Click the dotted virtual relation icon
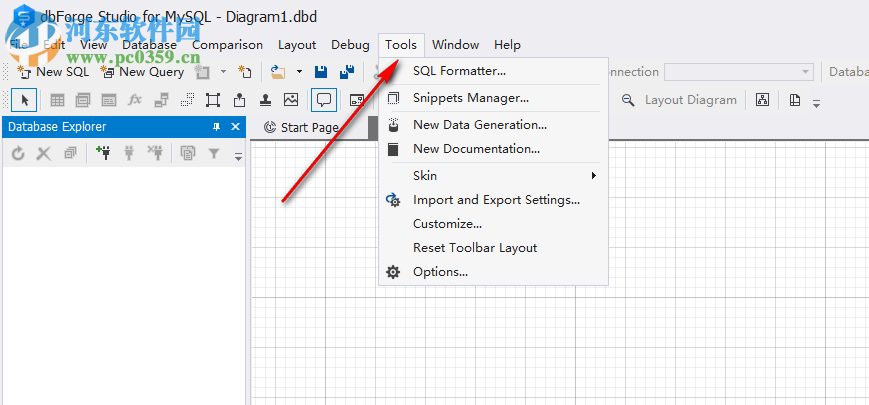Screen dimensions: 869x405 pos(187,100)
